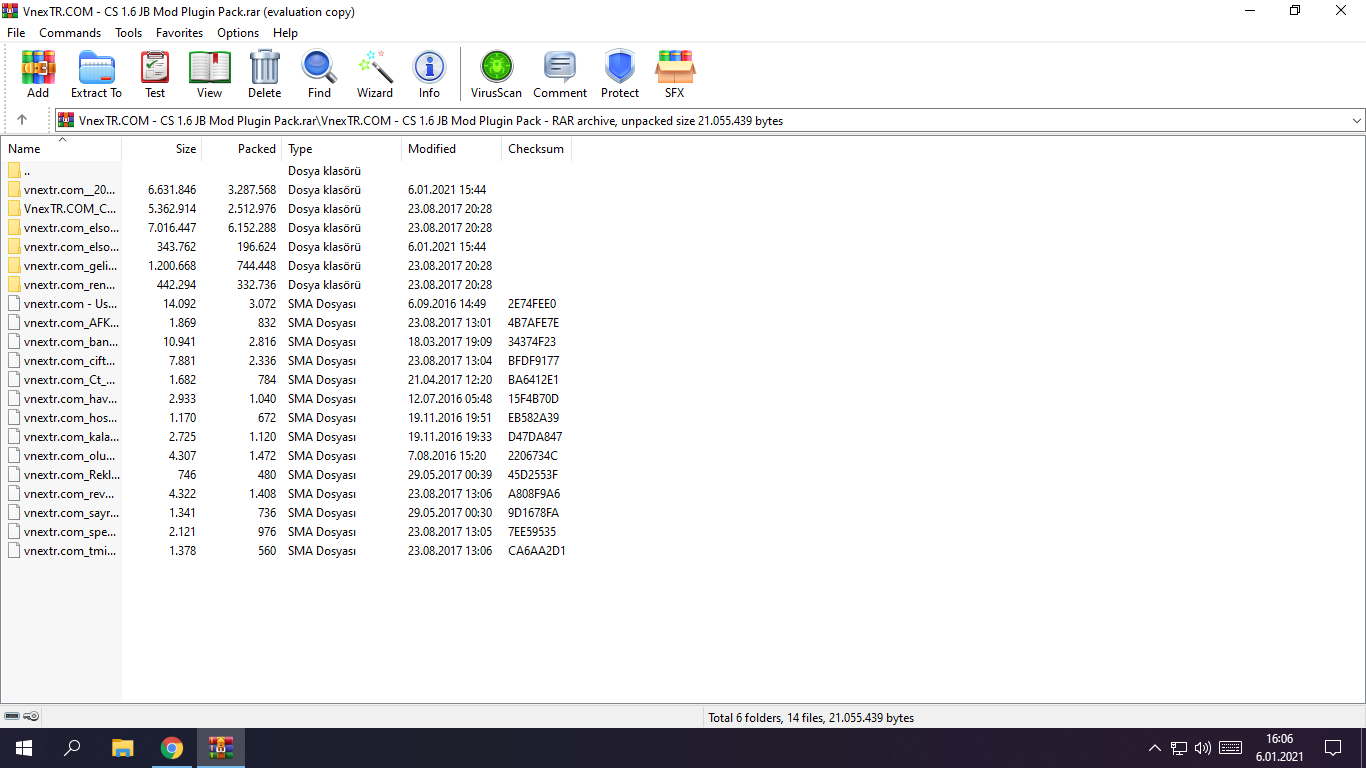Click the checksum value 2E74FEE0
This screenshot has width=1366, height=768.
pos(532,304)
